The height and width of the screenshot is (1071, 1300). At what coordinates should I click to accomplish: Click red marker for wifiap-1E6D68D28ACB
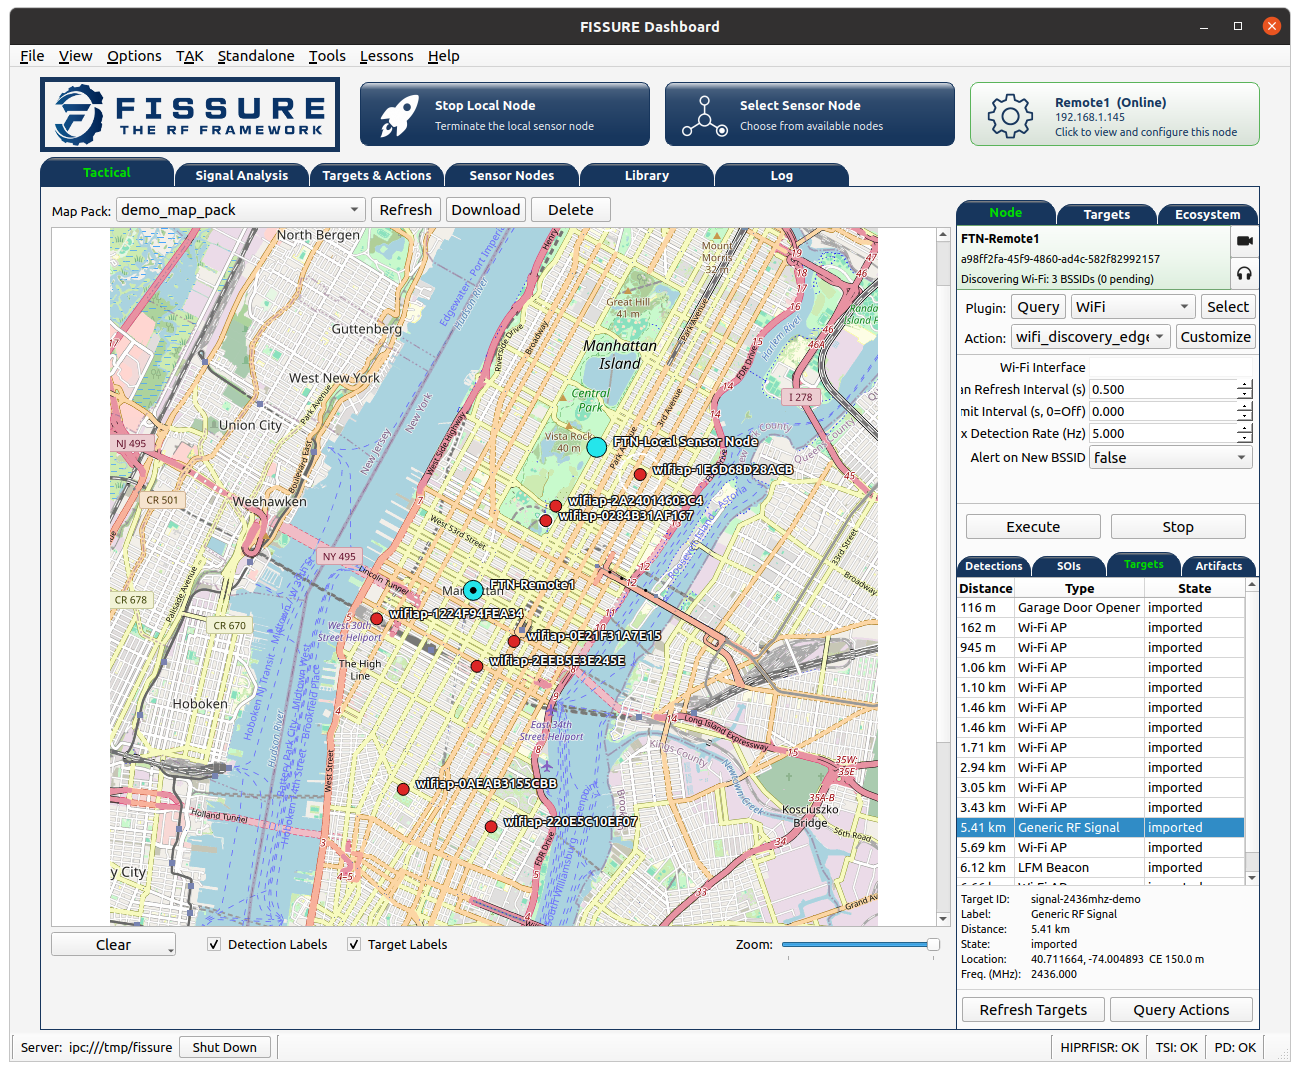point(640,474)
